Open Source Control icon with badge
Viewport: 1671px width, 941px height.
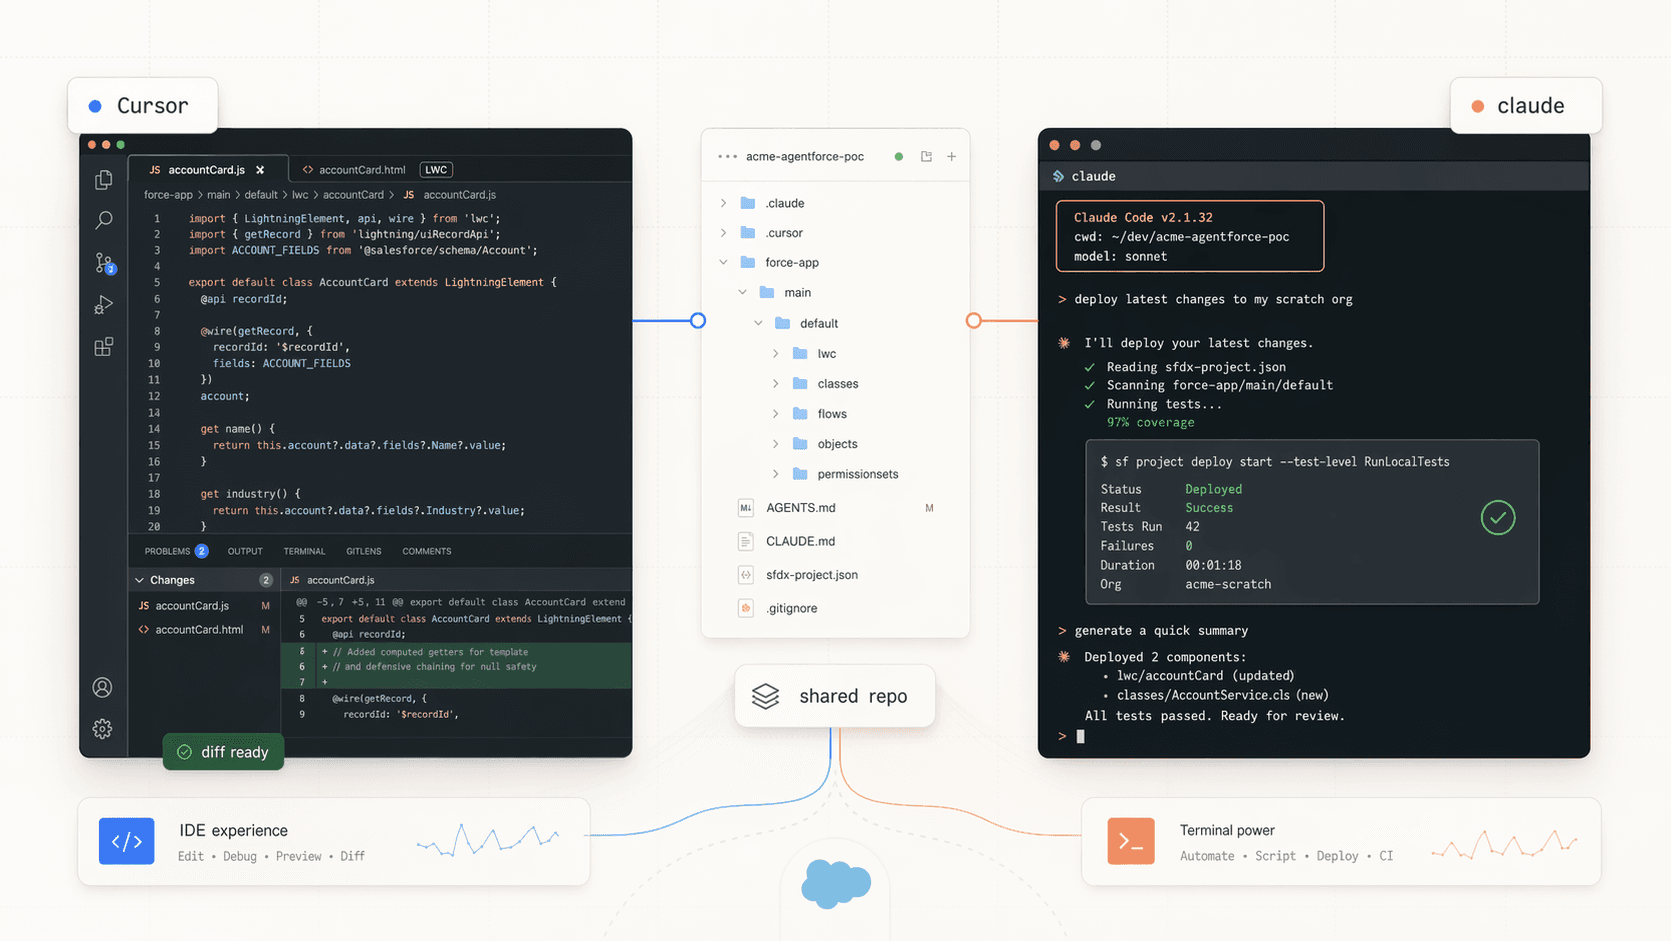[x=104, y=263]
